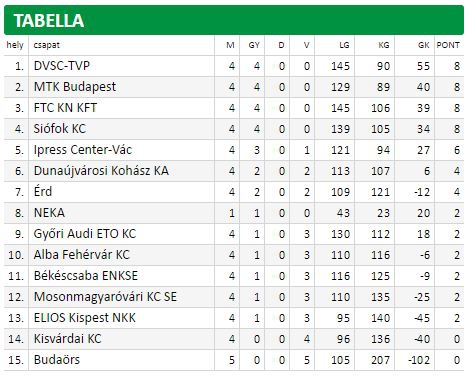Click the LG column header
Viewport: 470px width, 378px height.
(344, 45)
